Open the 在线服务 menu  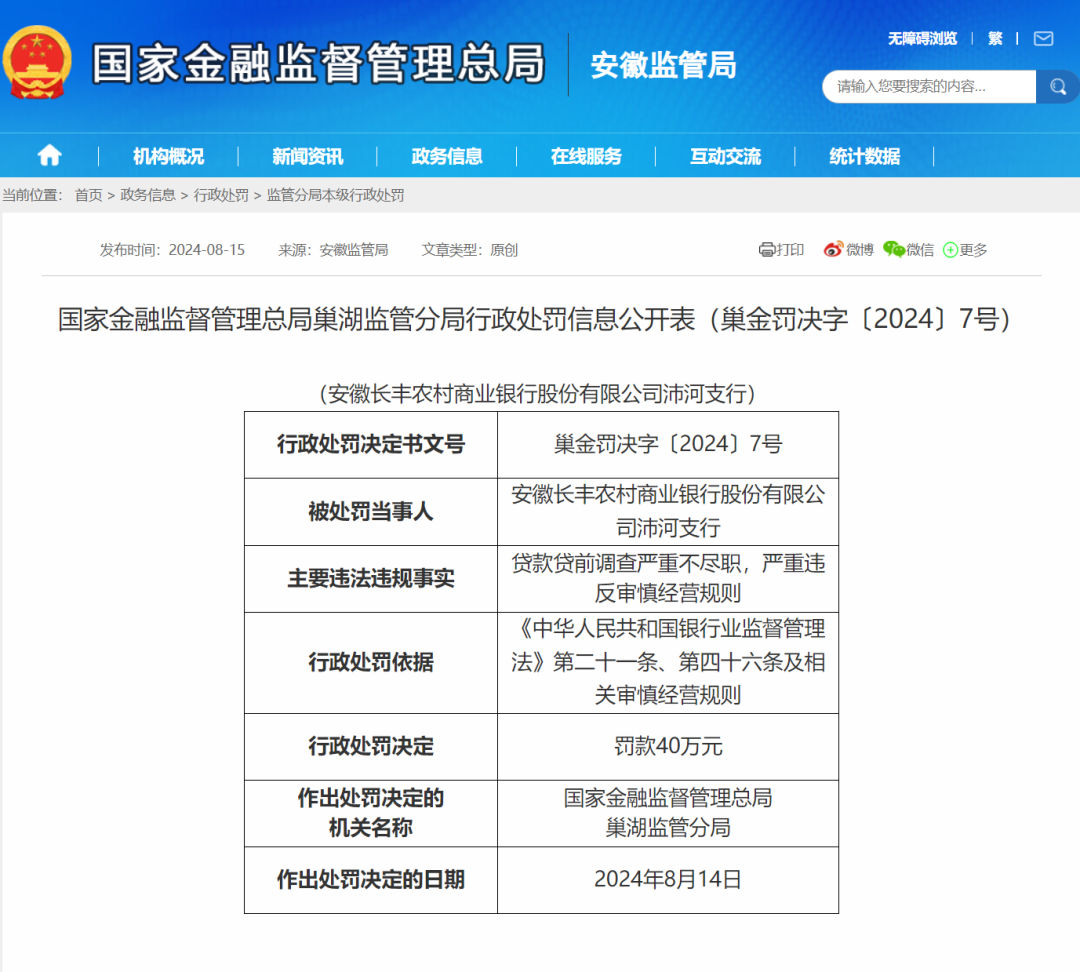click(x=586, y=156)
